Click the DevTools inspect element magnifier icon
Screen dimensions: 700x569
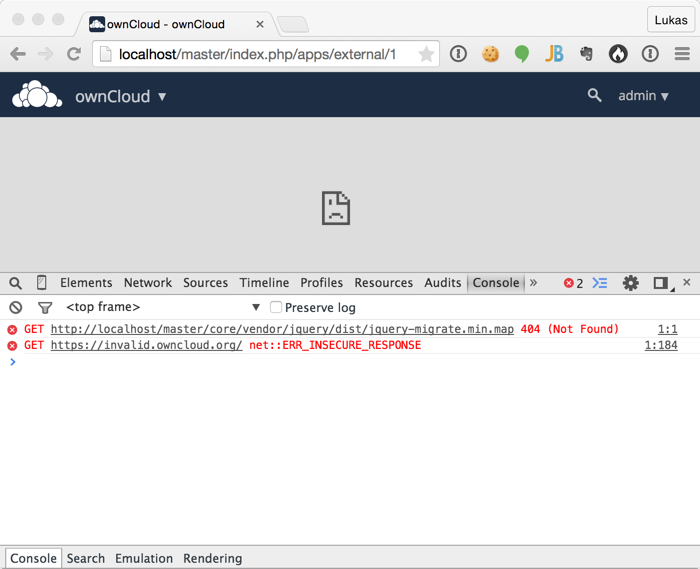[x=15, y=283]
